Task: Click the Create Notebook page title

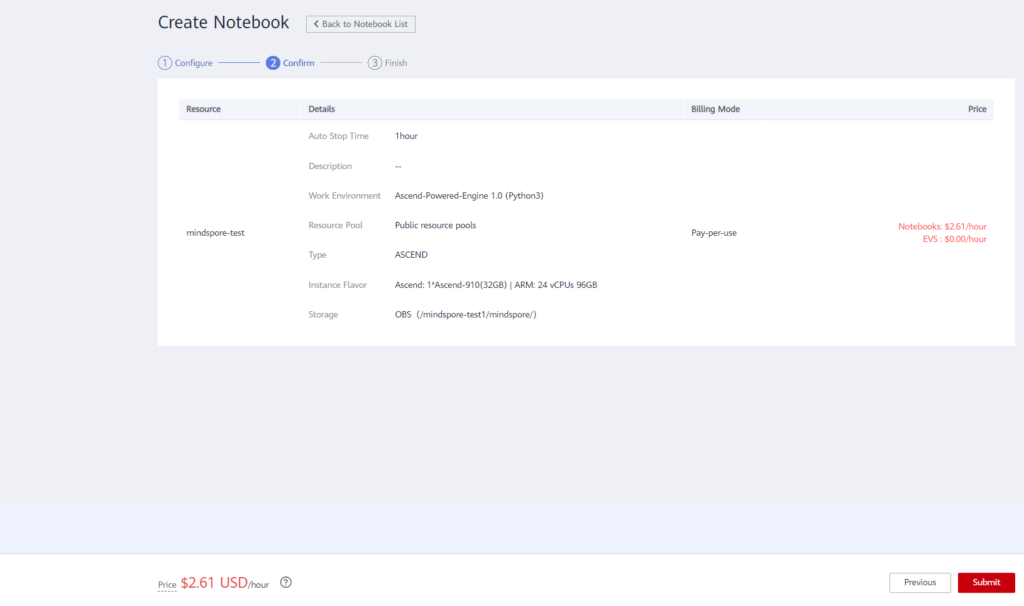Action: [223, 22]
